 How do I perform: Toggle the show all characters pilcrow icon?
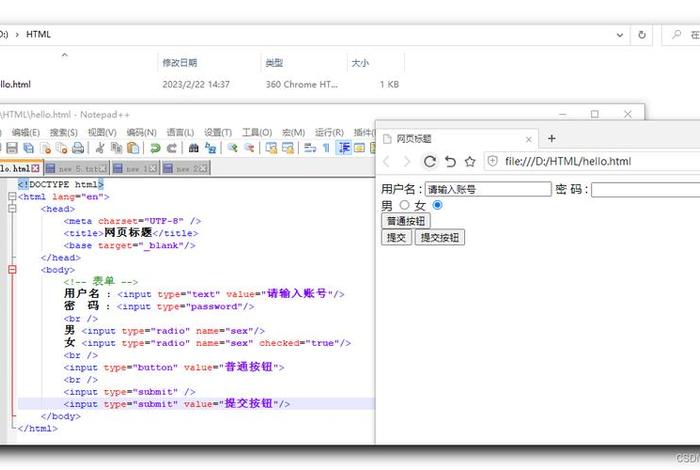coord(326,148)
